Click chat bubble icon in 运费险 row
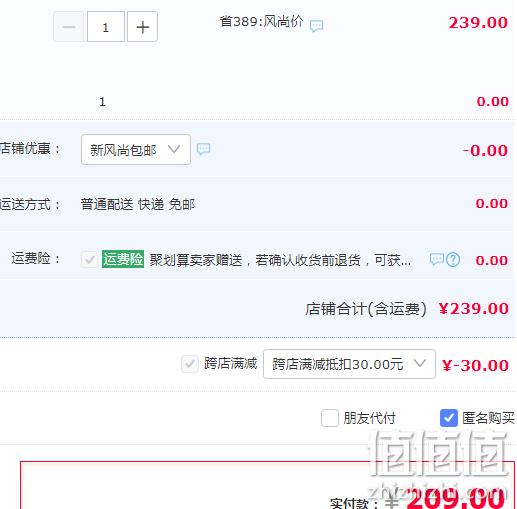Image resolution: width=517 pixels, height=509 pixels. click(436, 259)
